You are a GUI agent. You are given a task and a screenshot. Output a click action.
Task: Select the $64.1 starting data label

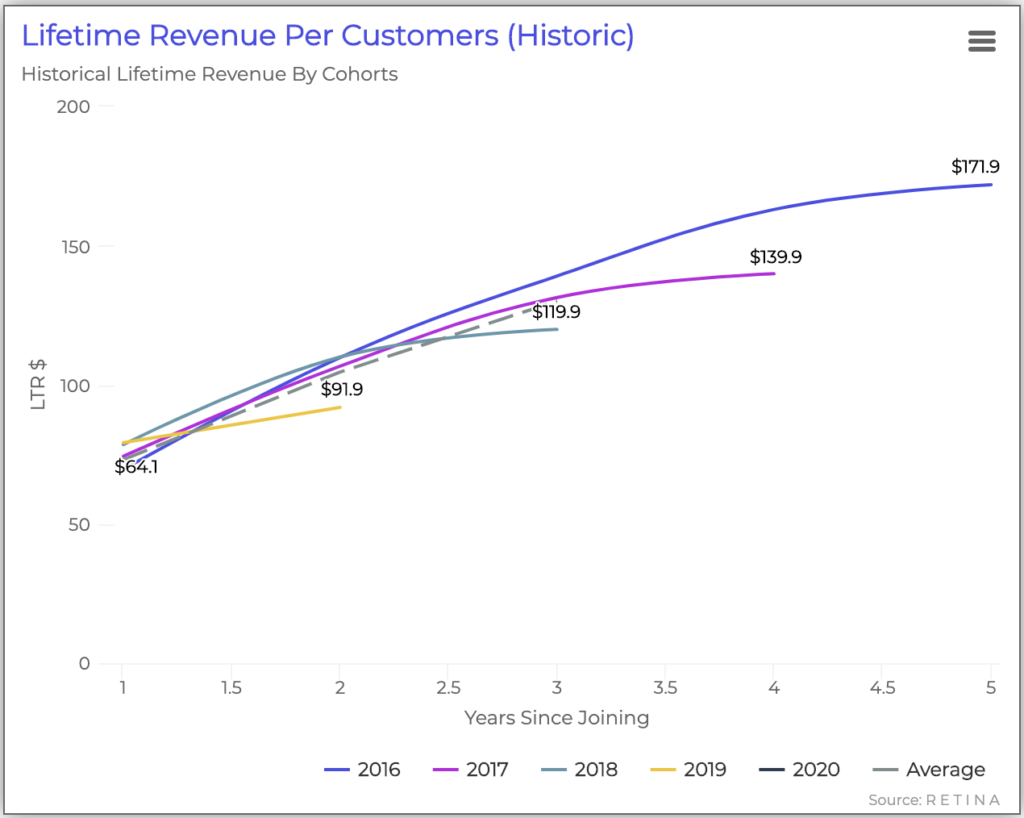click(x=136, y=466)
